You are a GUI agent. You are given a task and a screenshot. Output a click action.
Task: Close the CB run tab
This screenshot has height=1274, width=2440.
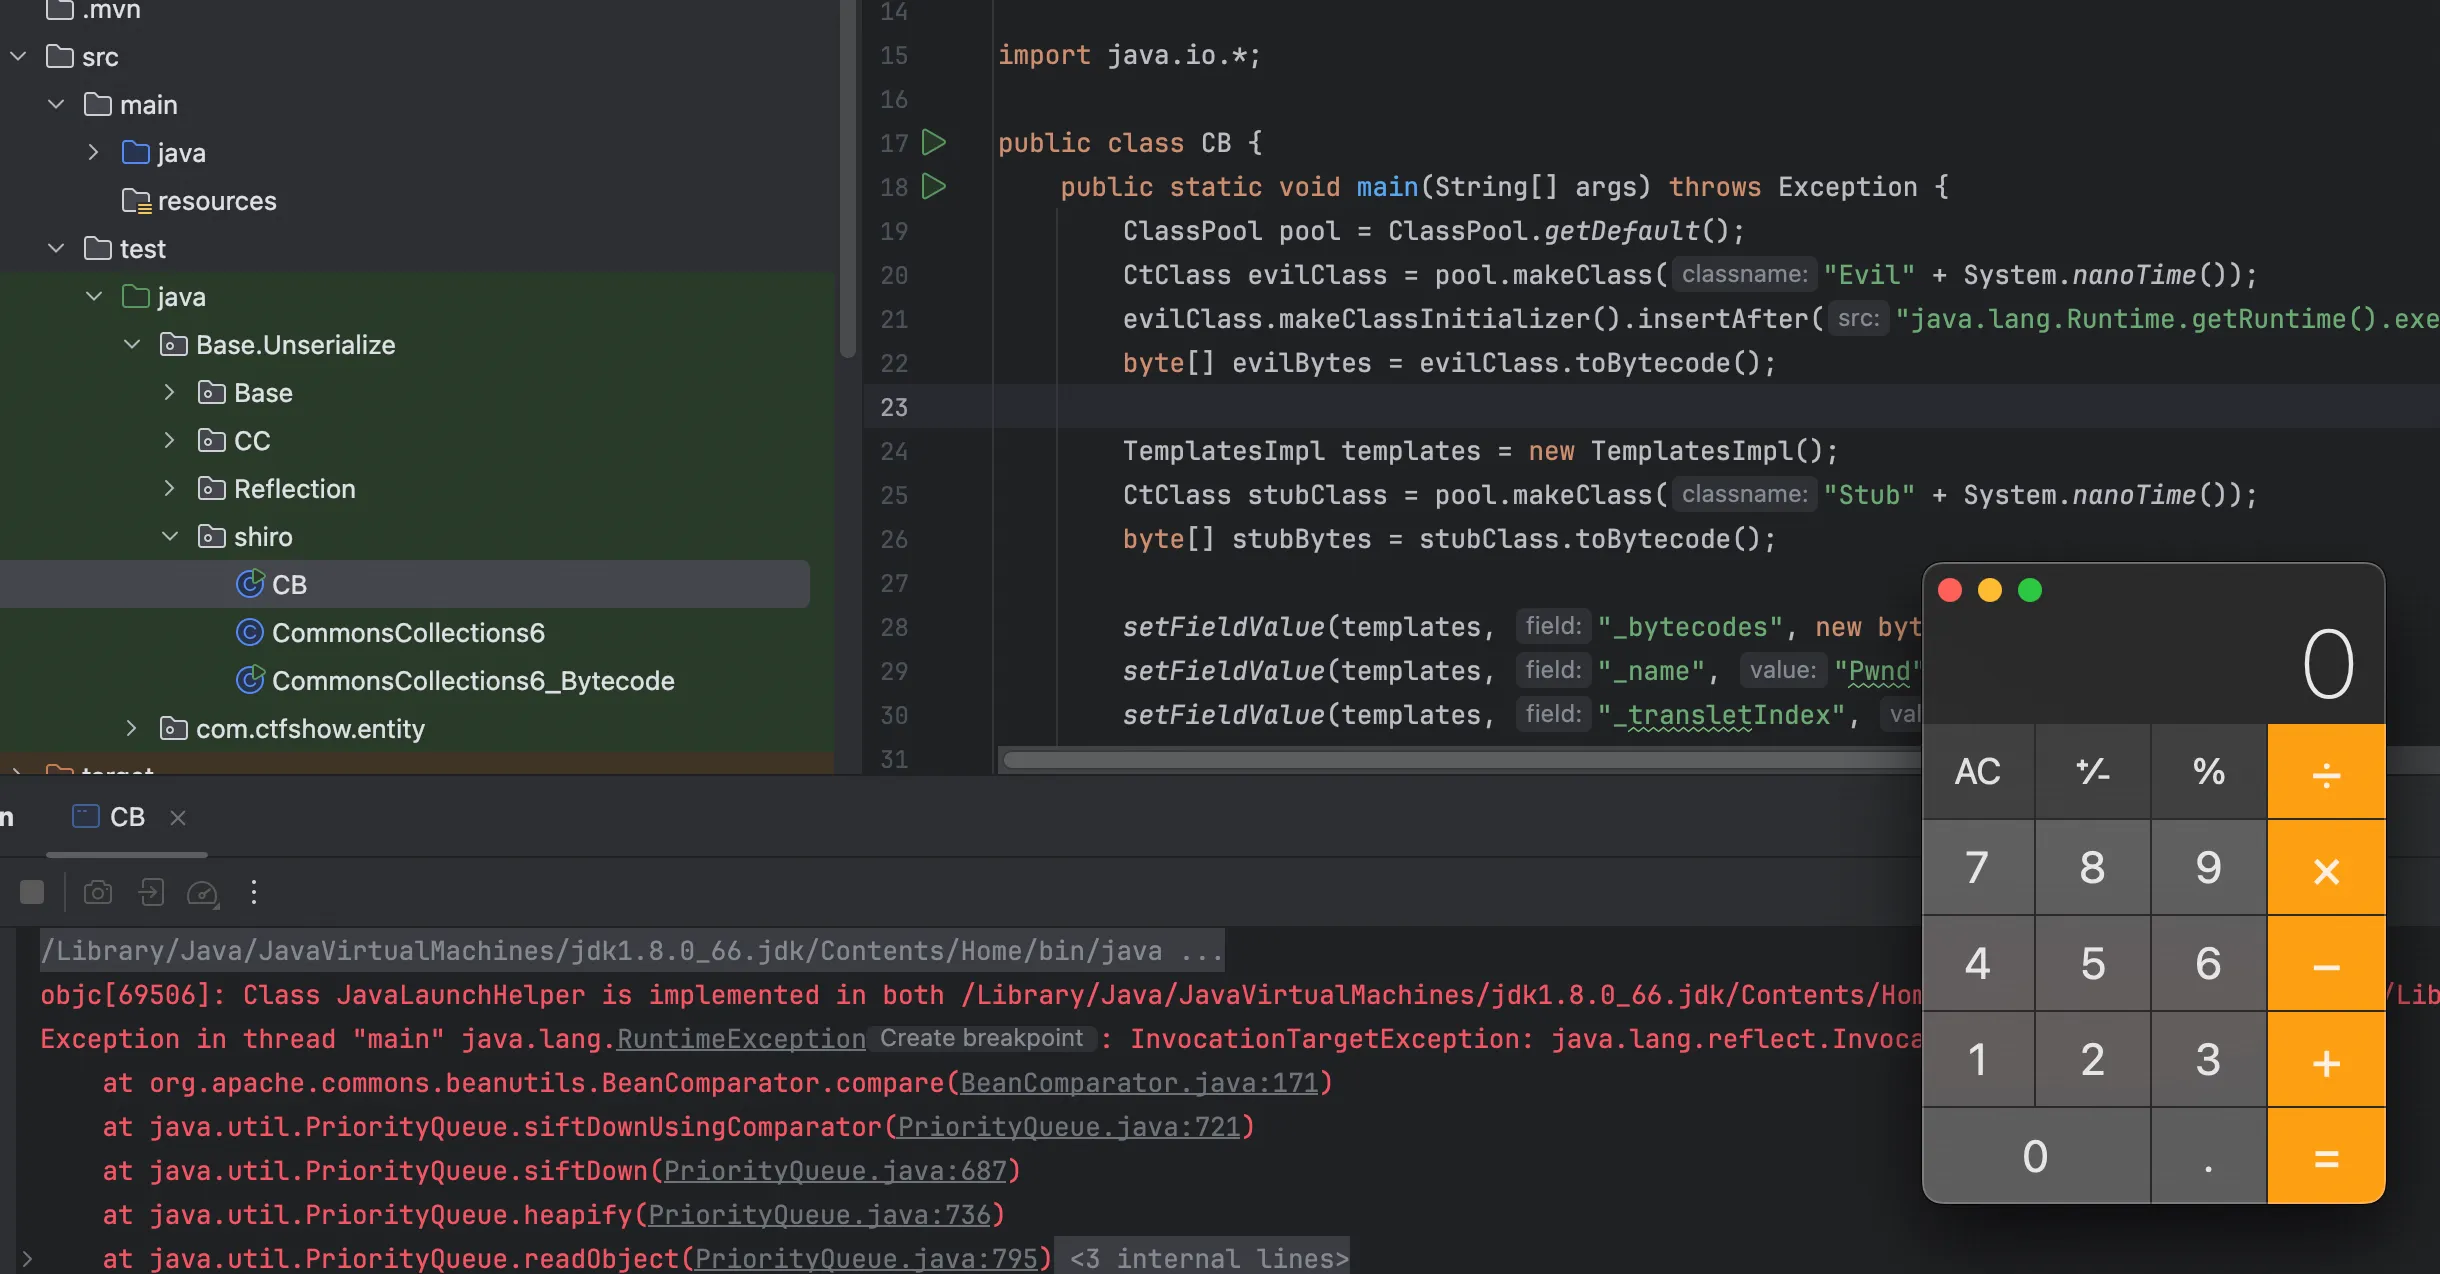(x=178, y=818)
